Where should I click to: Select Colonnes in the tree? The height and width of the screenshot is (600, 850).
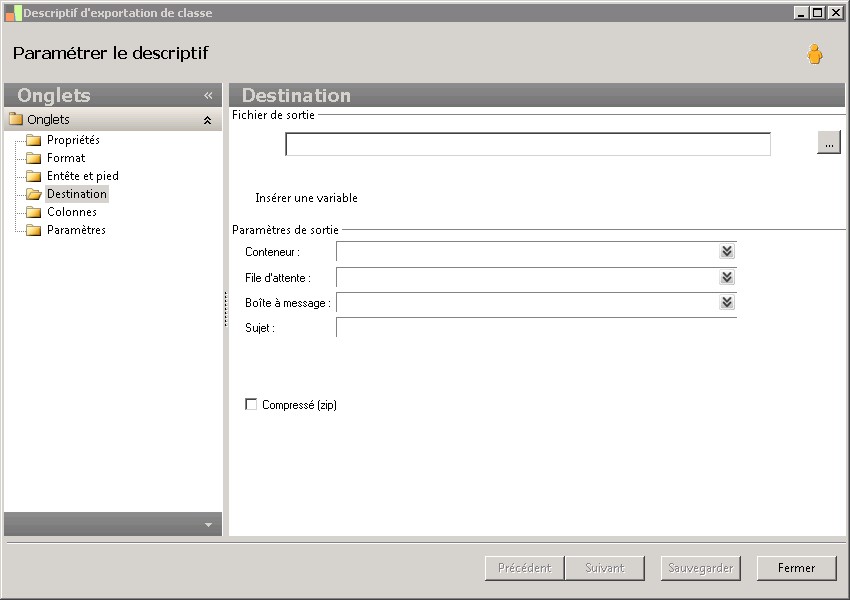(x=72, y=211)
